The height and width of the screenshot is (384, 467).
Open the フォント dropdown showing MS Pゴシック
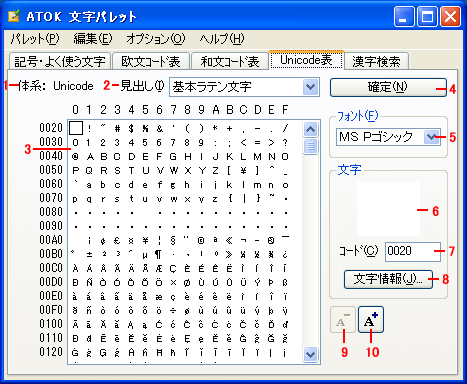coord(432,137)
